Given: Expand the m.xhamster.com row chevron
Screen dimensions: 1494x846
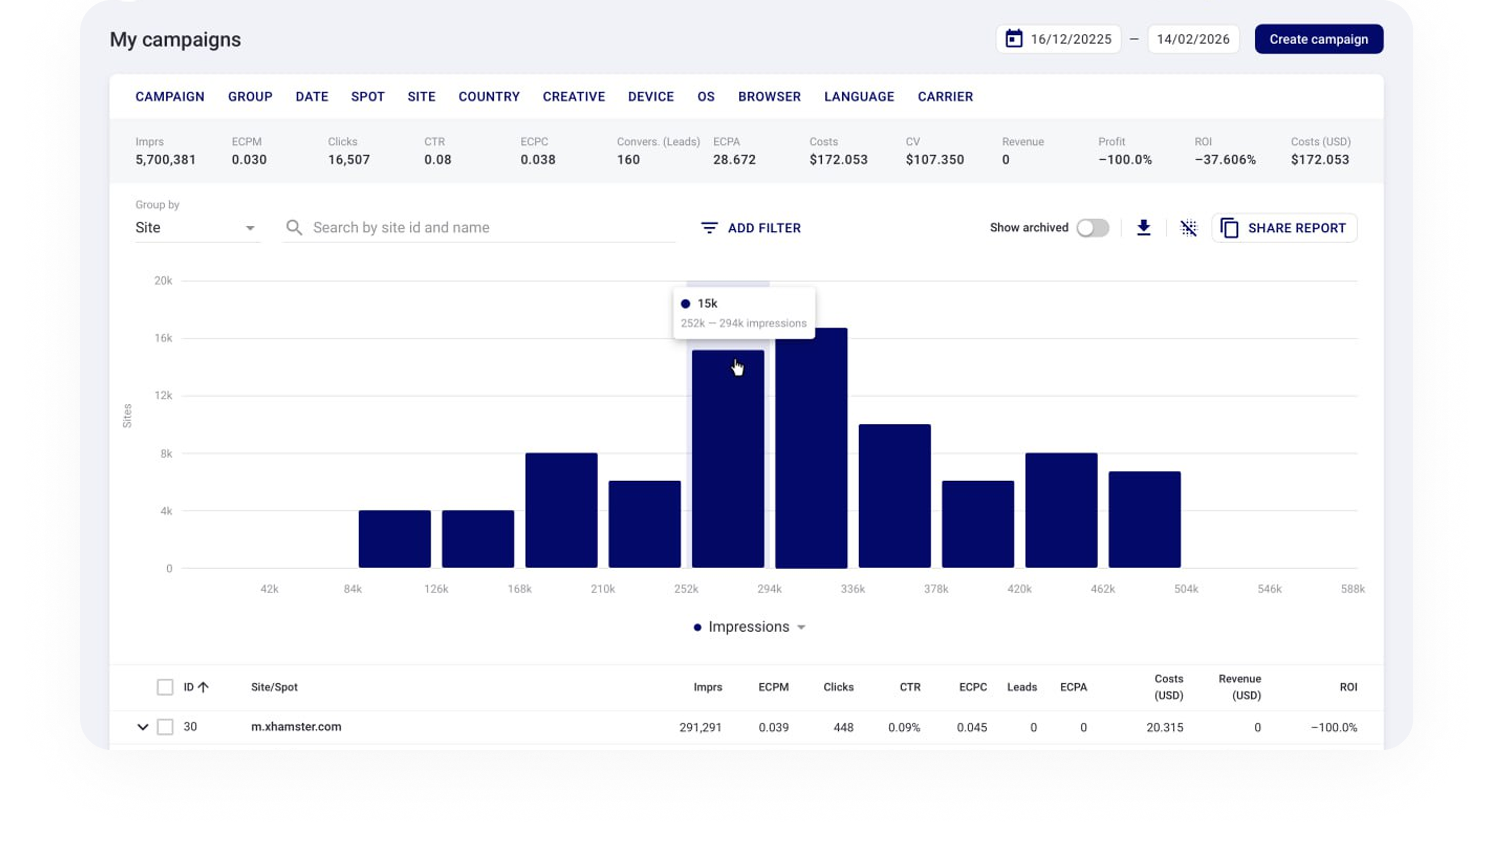Looking at the screenshot, I should click(x=142, y=727).
